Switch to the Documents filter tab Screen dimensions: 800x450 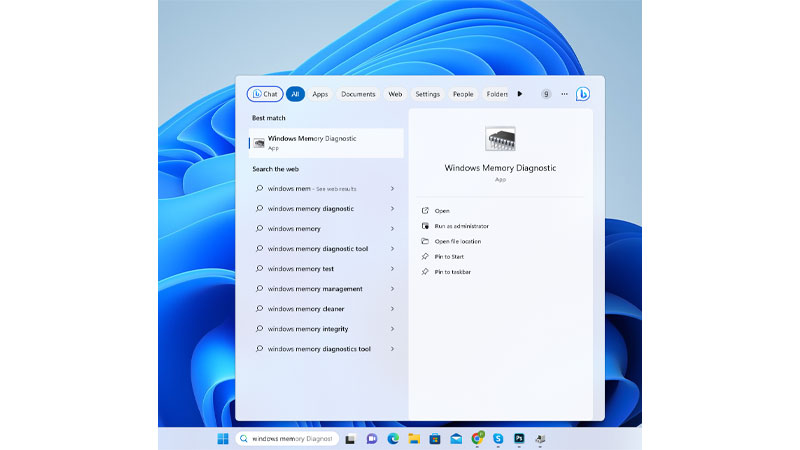358,94
